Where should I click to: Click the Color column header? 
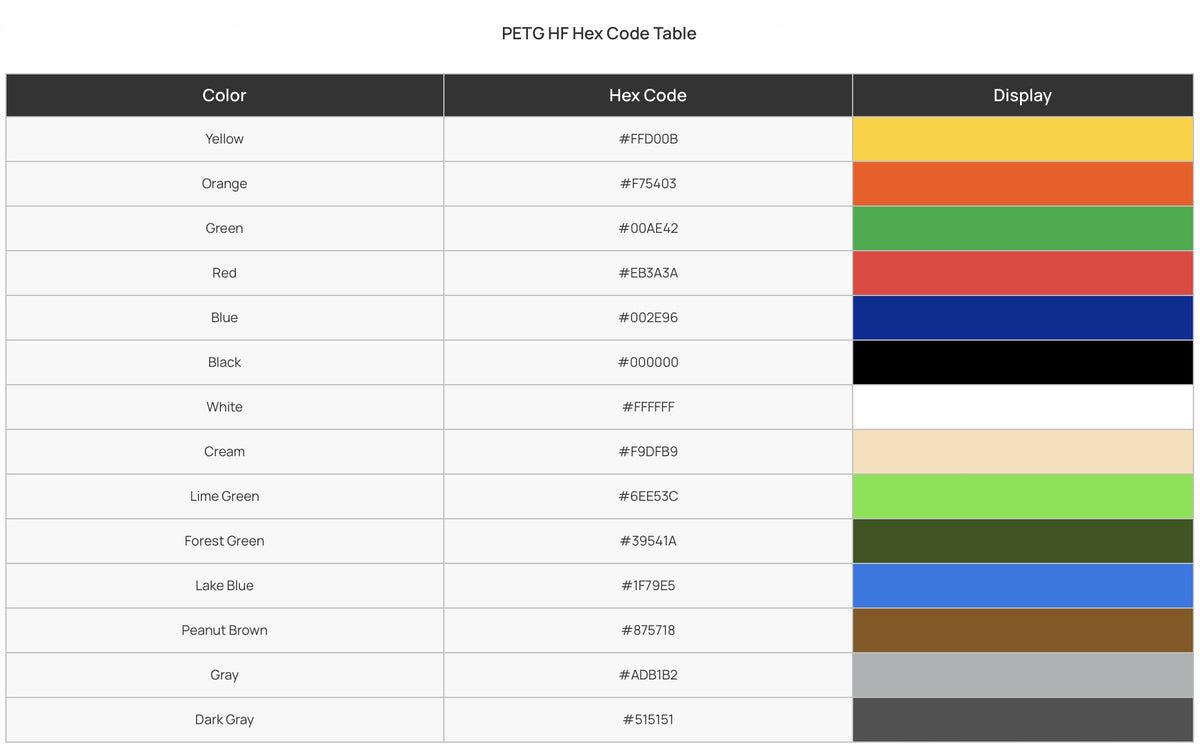pyautogui.click(x=225, y=95)
